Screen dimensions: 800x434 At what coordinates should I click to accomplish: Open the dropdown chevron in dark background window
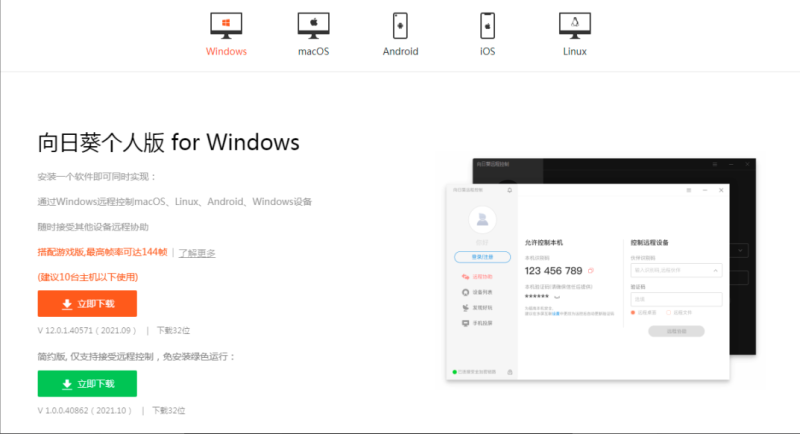click(x=740, y=250)
